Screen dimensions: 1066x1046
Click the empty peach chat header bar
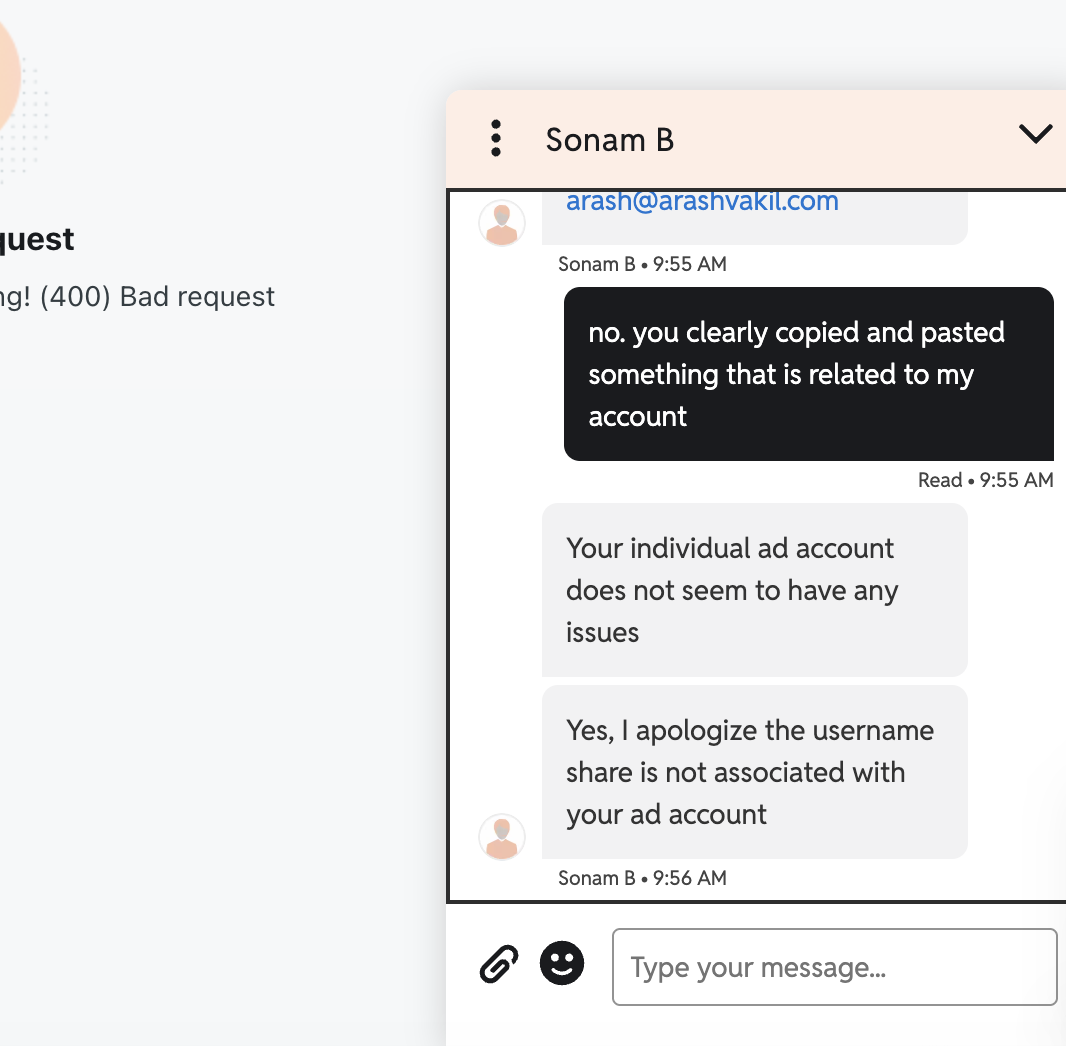coord(850,138)
